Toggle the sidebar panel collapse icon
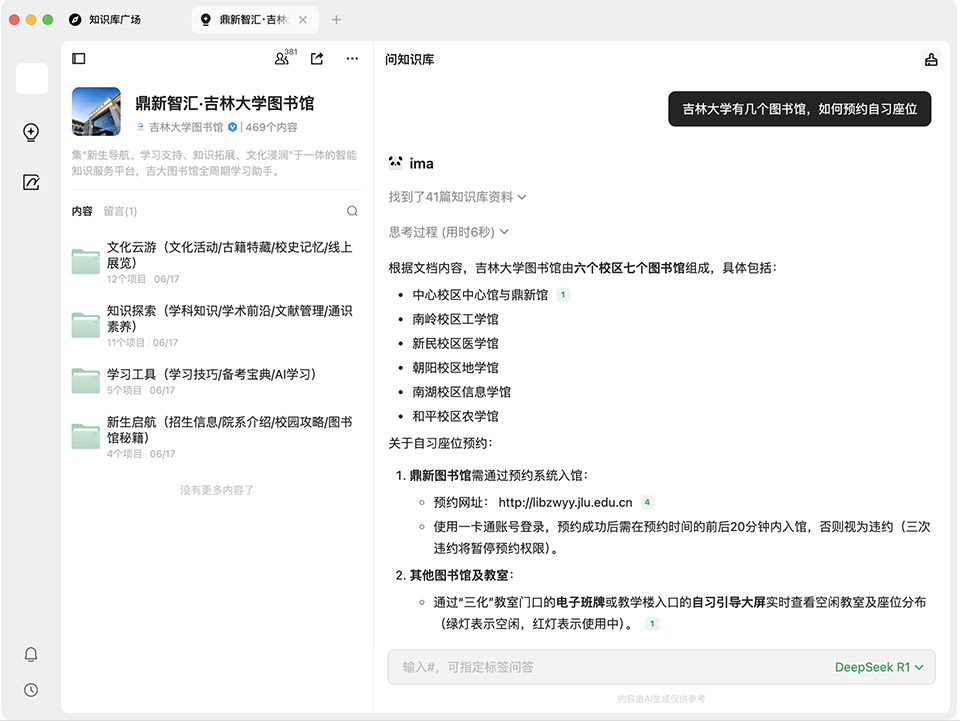The height and width of the screenshot is (721, 960). tap(79, 59)
